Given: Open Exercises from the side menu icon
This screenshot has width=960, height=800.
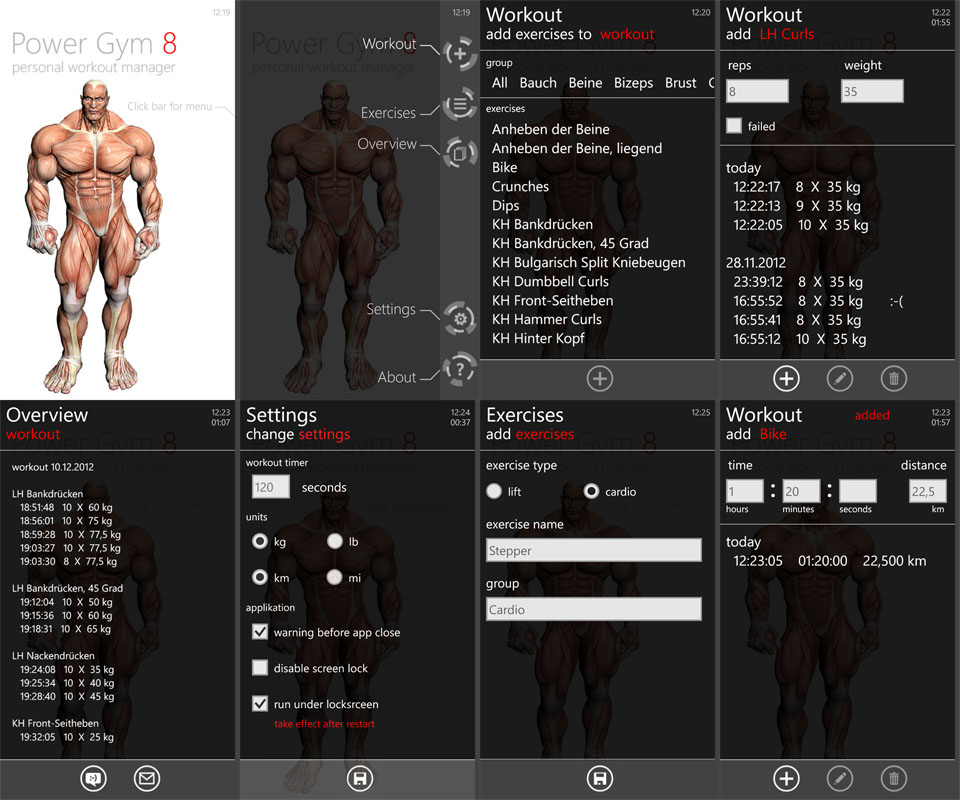Looking at the screenshot, I should (460, 104).
